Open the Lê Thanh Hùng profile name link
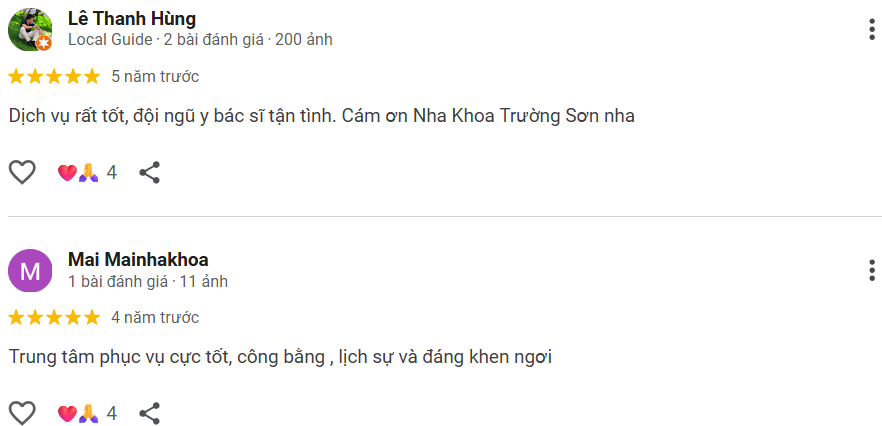 click(x=132, y=18)
